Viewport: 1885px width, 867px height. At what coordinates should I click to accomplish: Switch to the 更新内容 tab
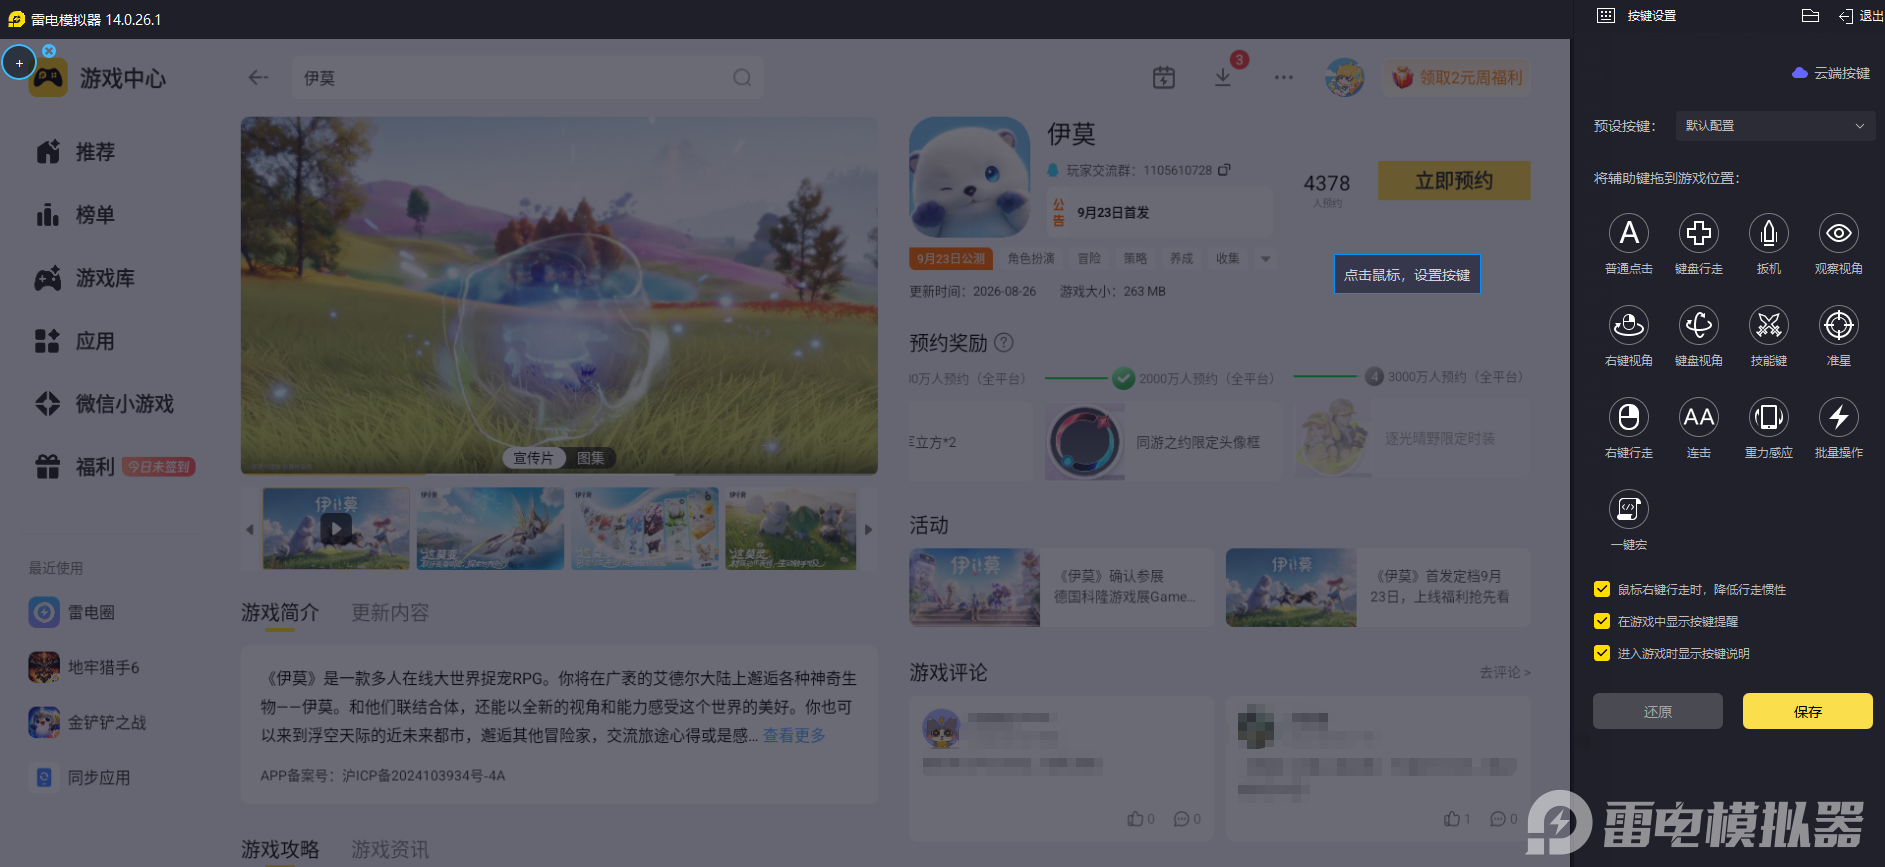(390, 612)
